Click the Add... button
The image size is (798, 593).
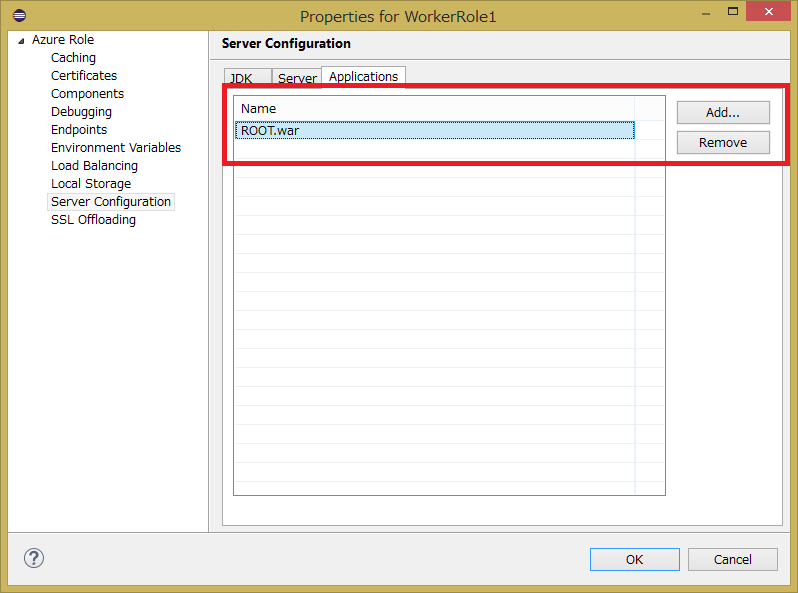tap(723, 112)
